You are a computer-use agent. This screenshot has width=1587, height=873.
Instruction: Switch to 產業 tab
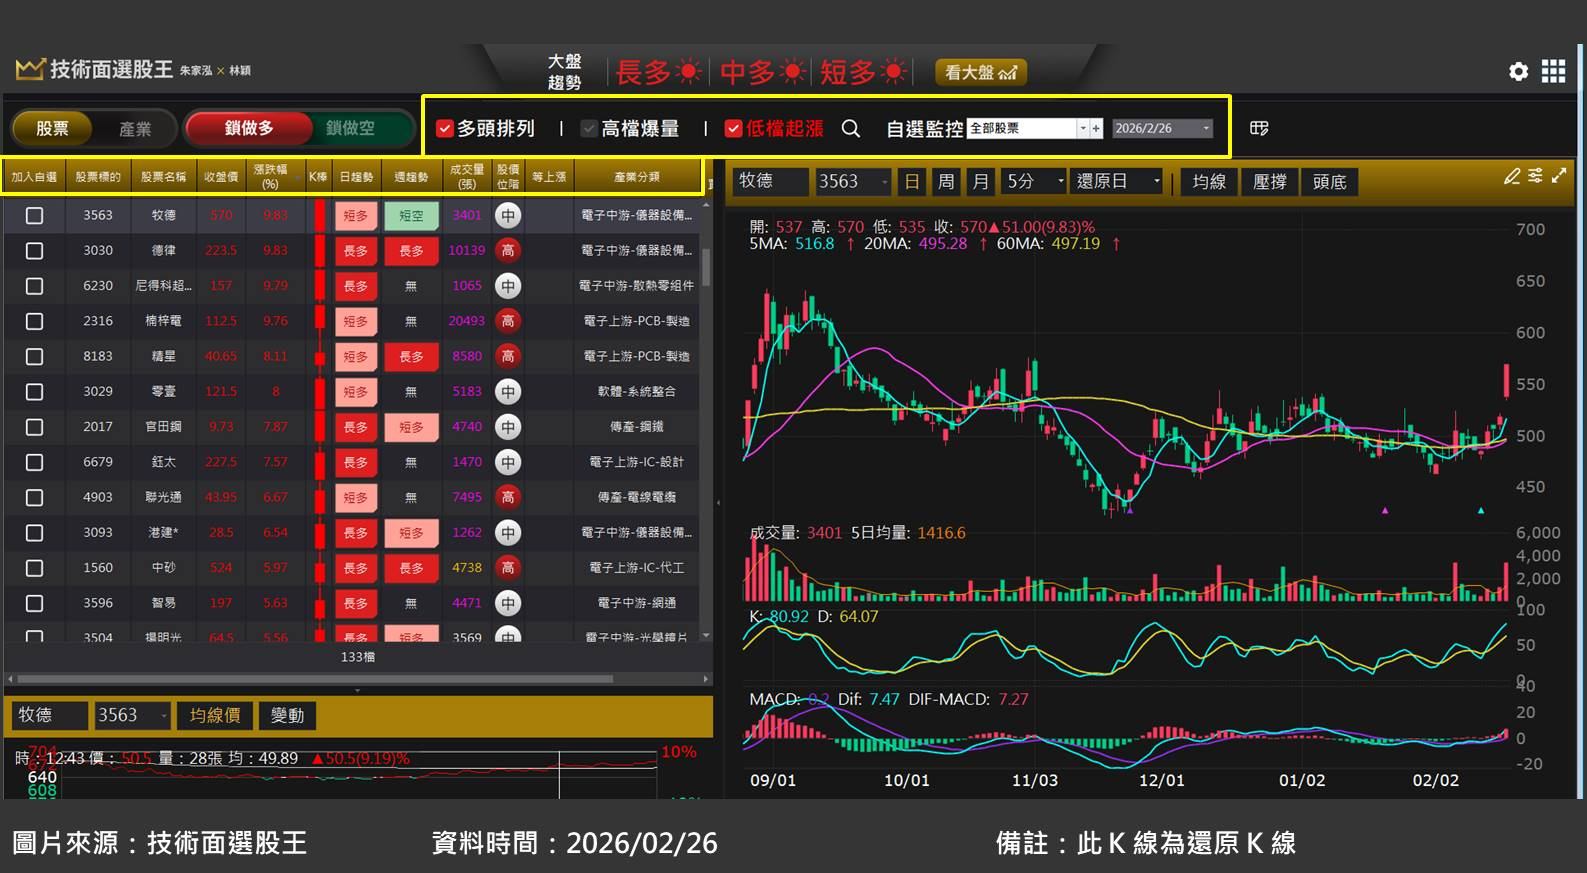(135, 129)
